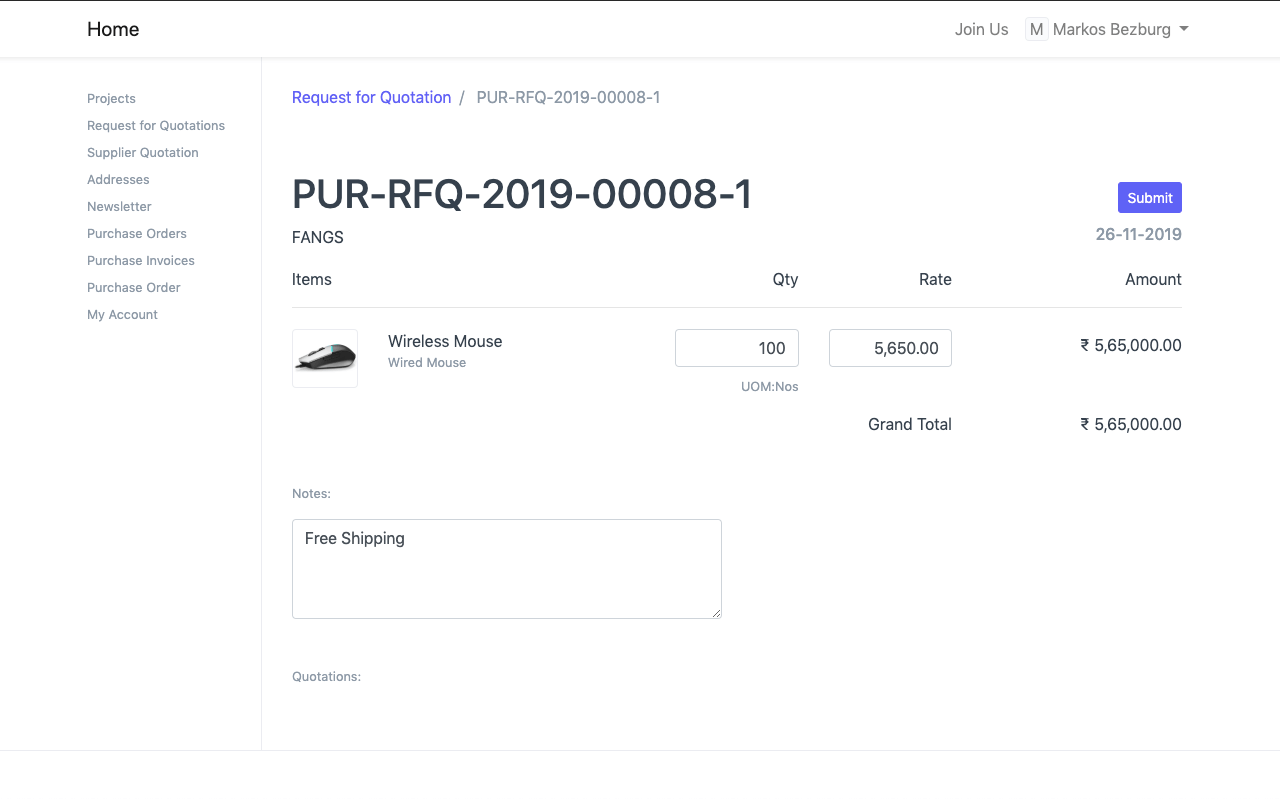1280x799 pixels.
Task: Edit the Qty field showing 100
Action: [737, 348]
